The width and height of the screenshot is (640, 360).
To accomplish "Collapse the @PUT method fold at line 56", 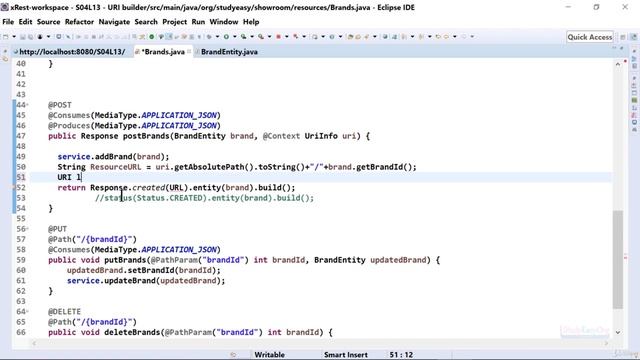I will 27,229.
